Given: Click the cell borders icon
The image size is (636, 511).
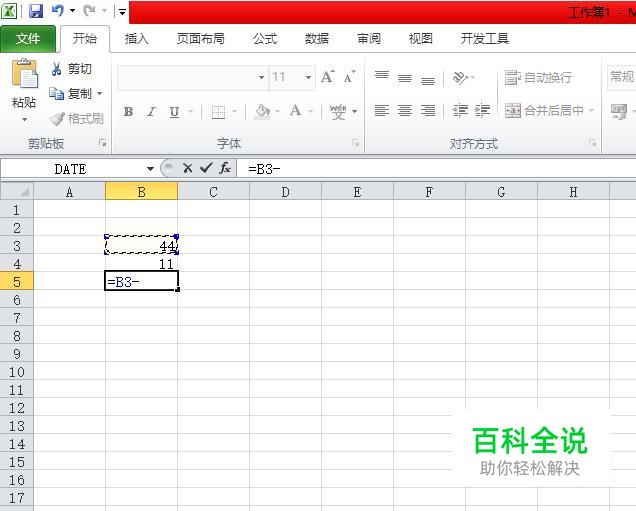Looking at the screenshot, I should [x=218, y=112].
